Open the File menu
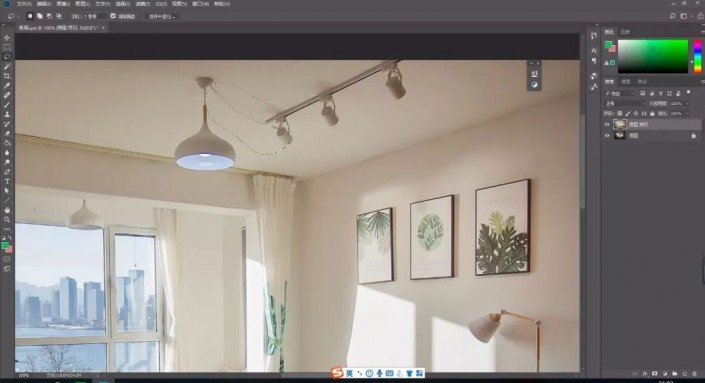The image size is (705, 383). click(x=23, y=4)
